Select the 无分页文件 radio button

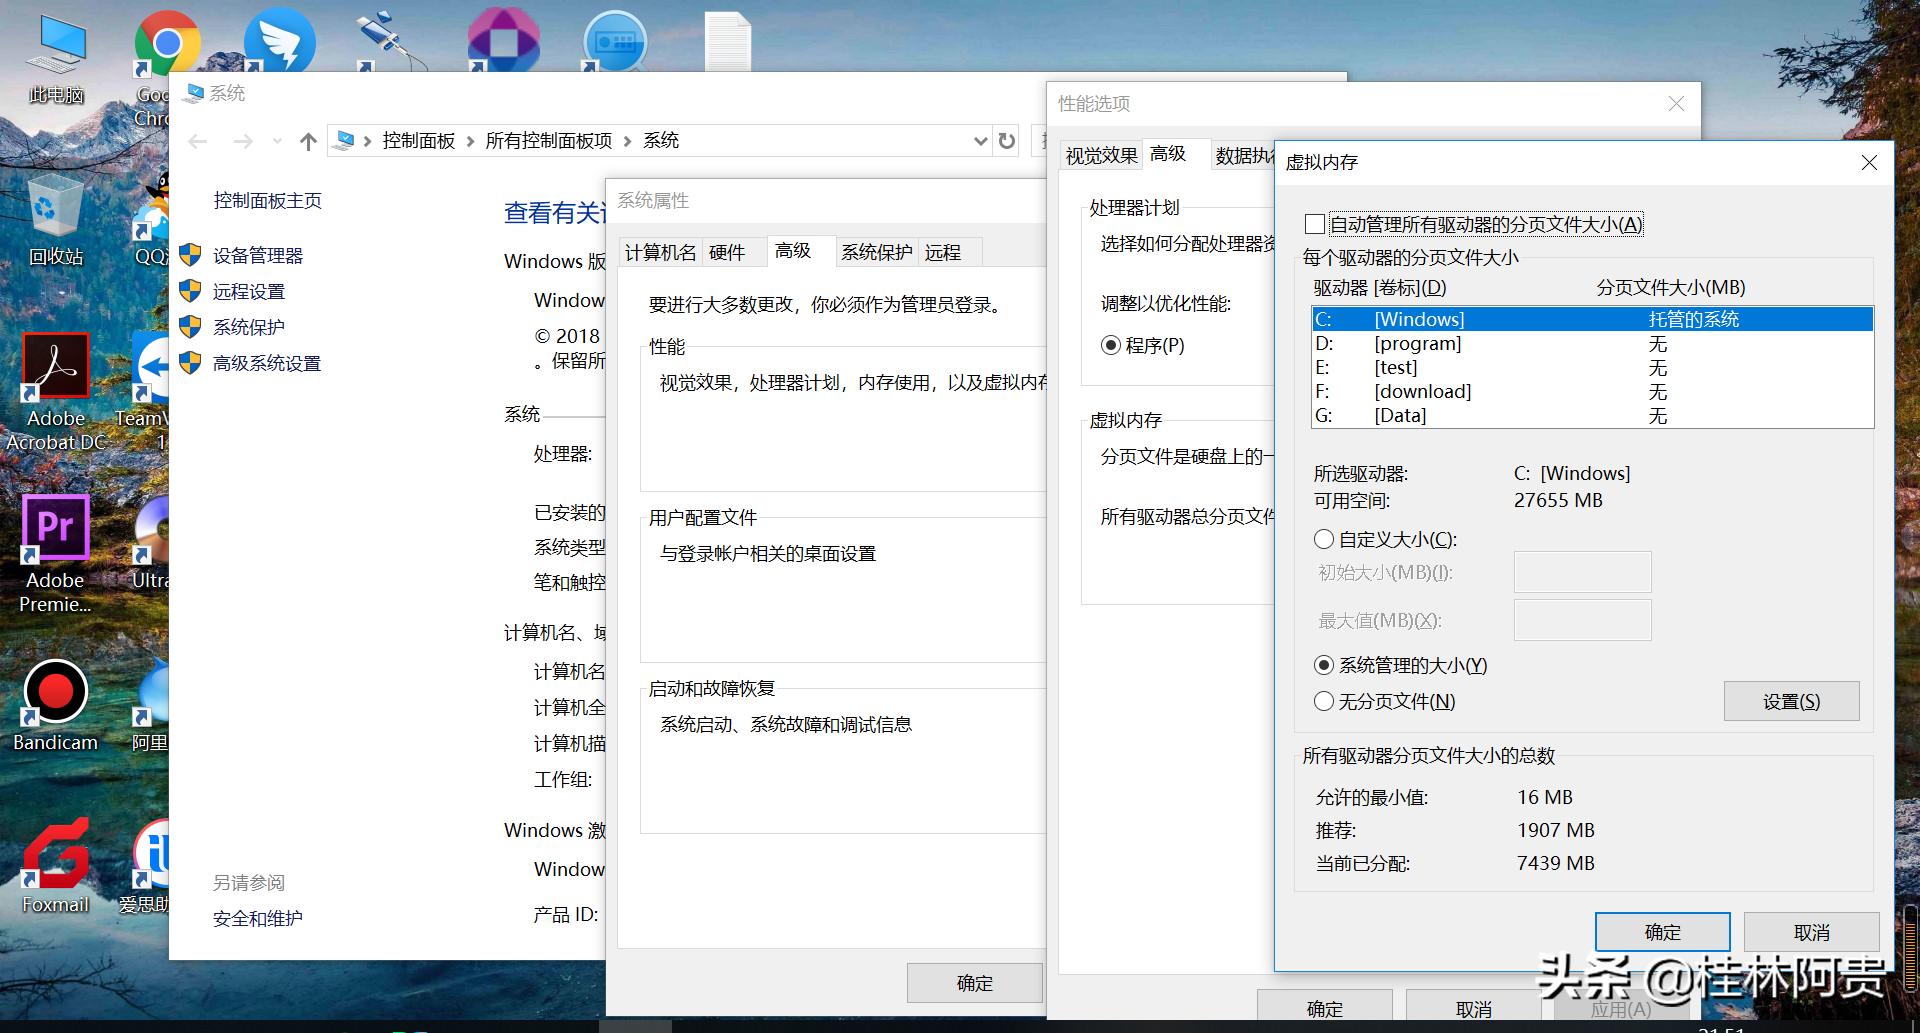[1323, 701]
